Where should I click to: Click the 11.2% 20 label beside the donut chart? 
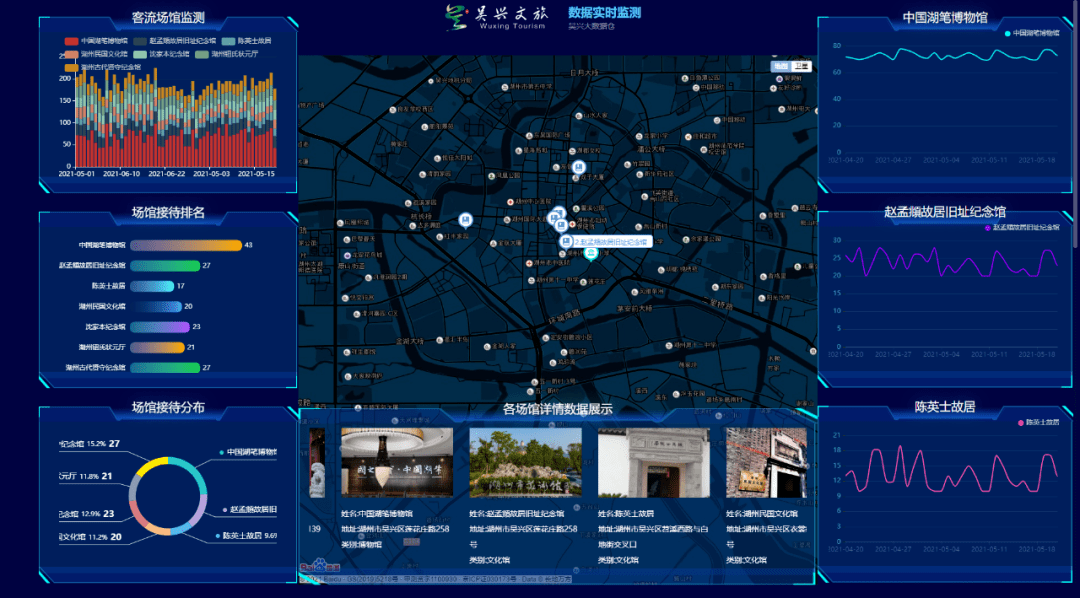pos(90,537)
